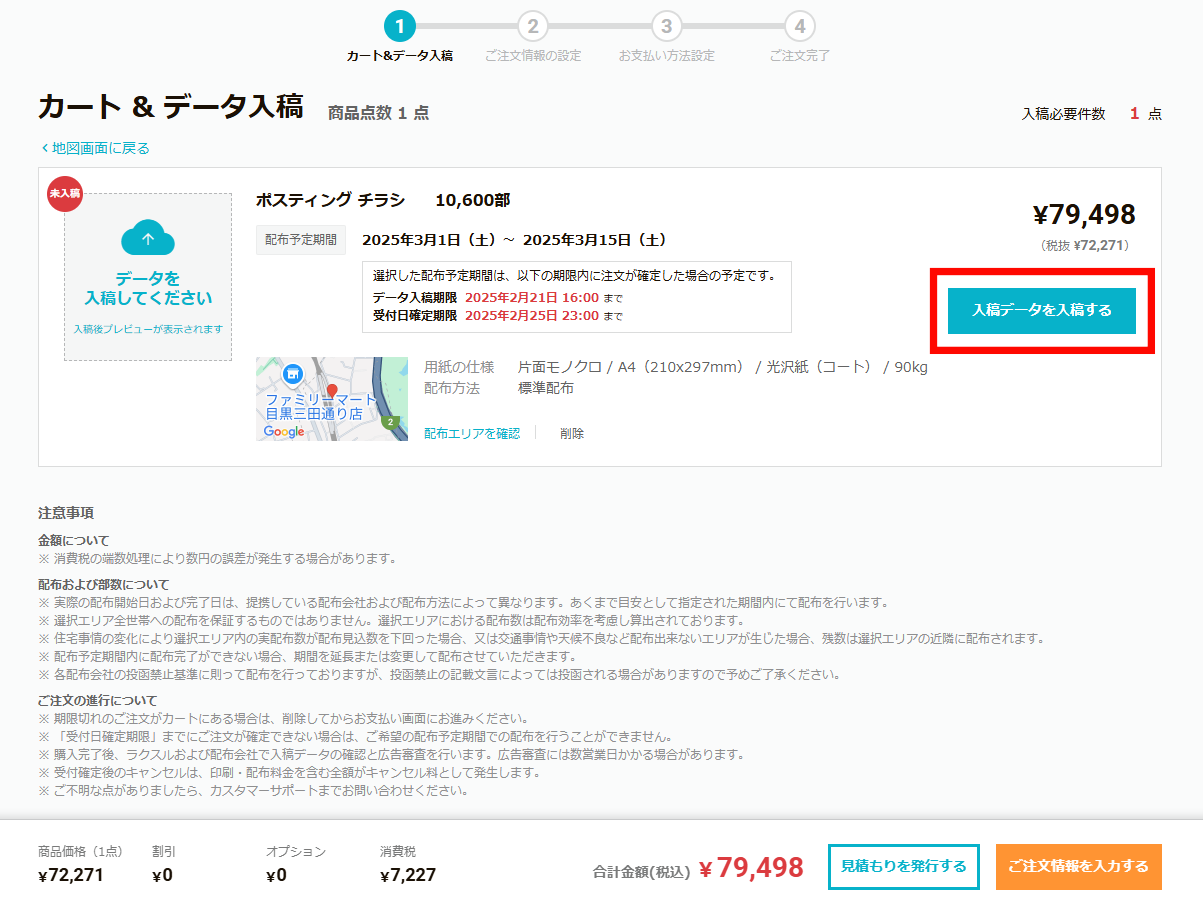
Task: Select step 2 ご注文情報の設定
Action: click(x=533, y=38)
